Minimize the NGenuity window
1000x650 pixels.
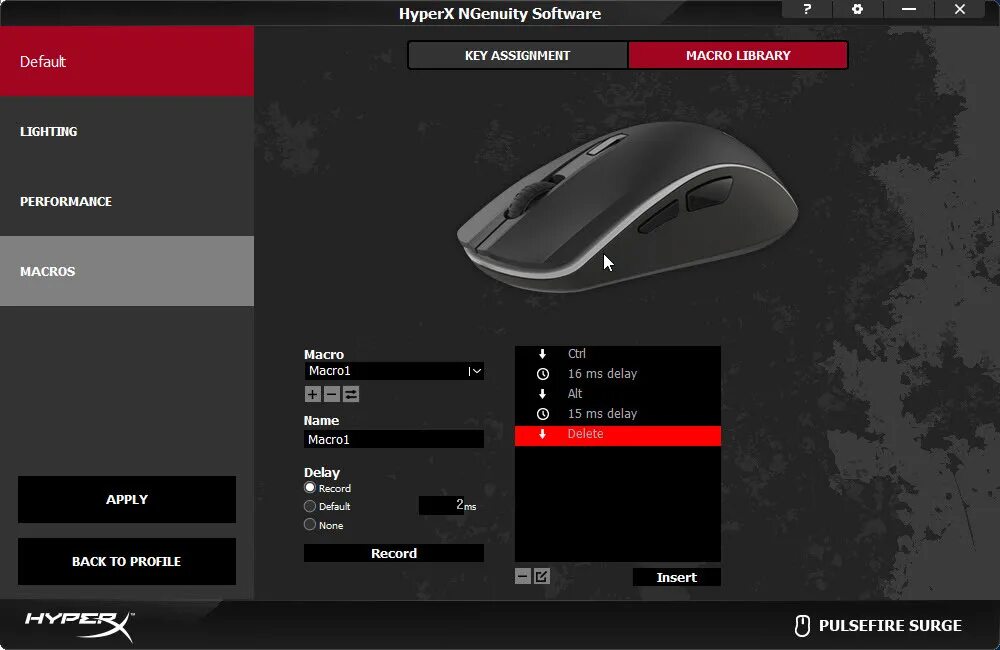pos(909,9)
